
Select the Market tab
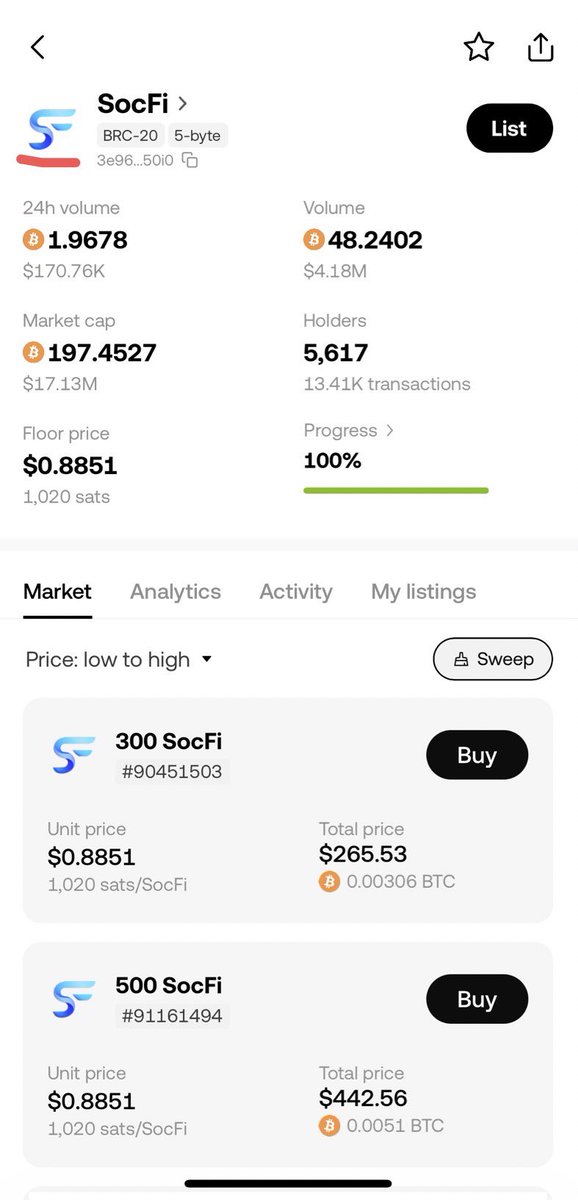point(57,591)
